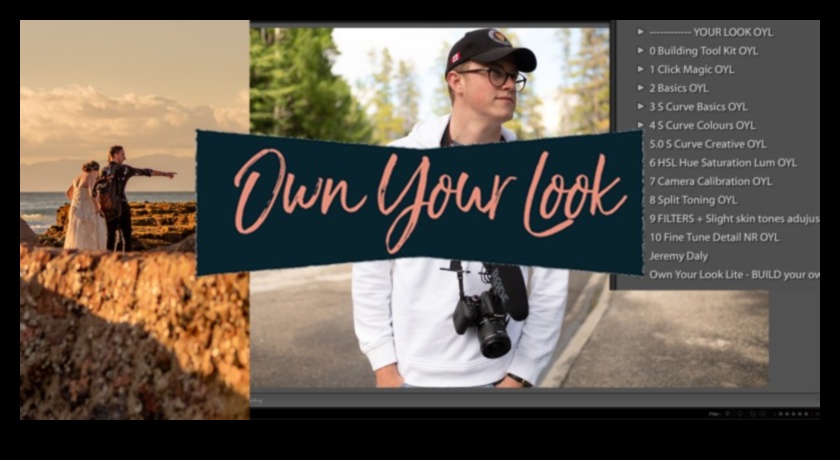This screenshot has height=460, width=840.
Task: Select 9 FILTERS + Slight skin tones group
Action: point(732,218)
